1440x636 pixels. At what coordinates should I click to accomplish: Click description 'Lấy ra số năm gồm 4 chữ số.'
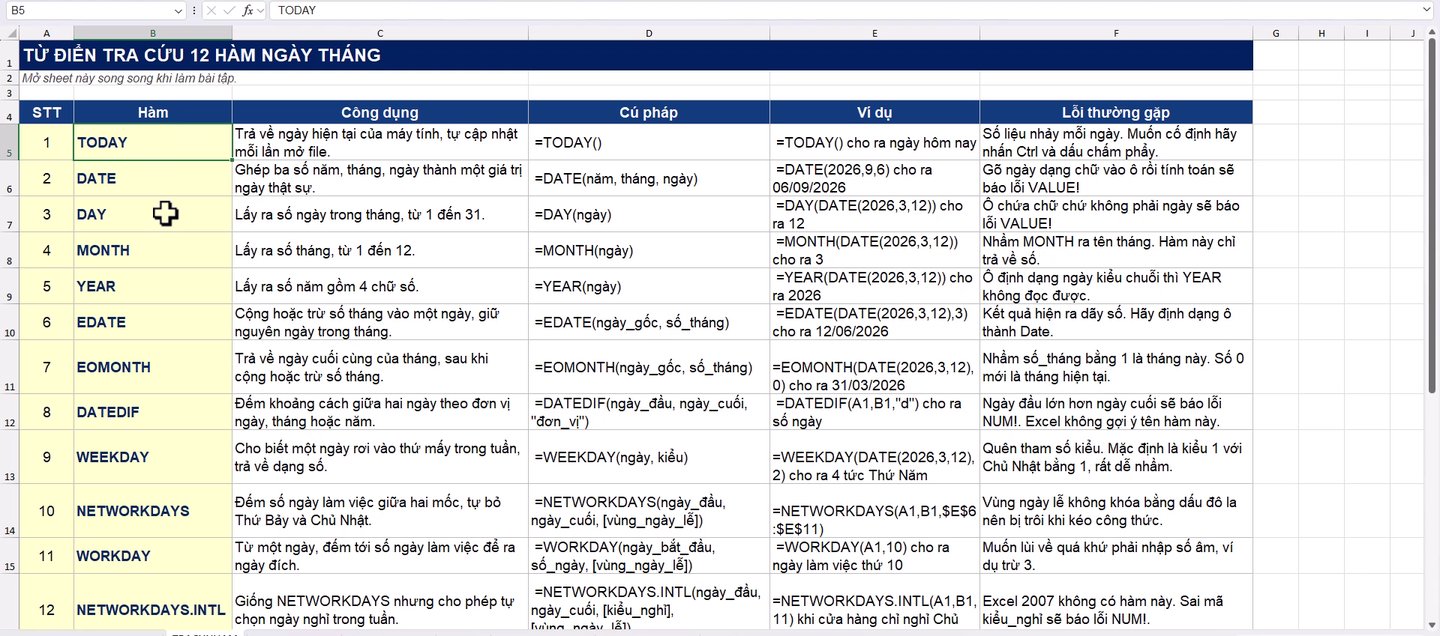click(x=380, y=286)
